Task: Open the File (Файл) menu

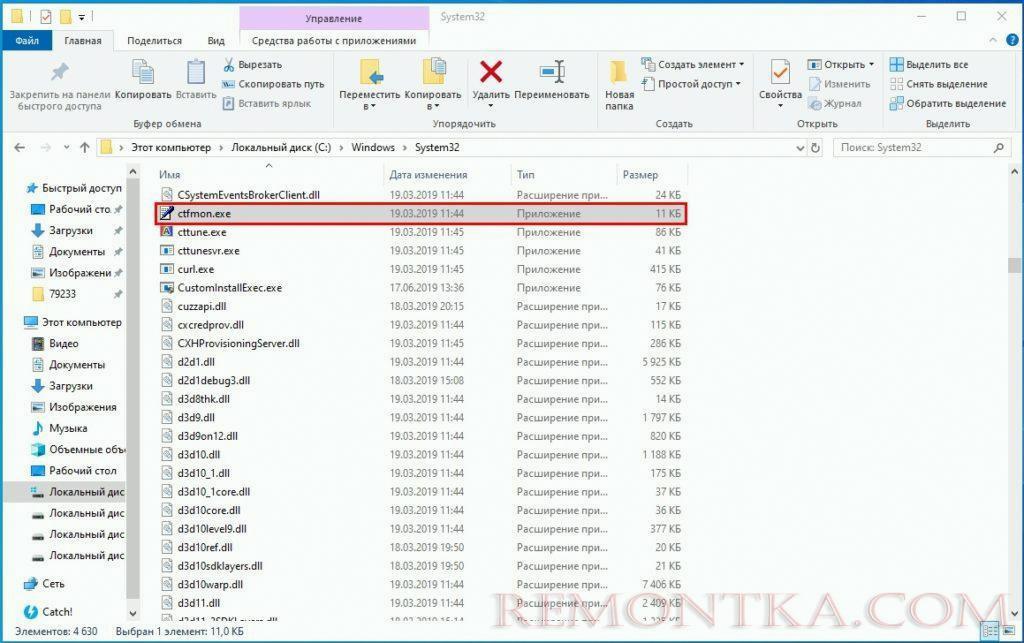Action: point(27,40)
